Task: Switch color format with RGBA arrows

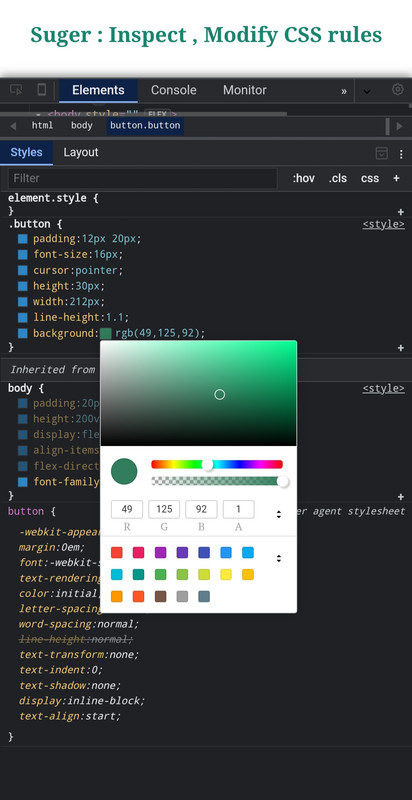Action: coord(278,514)
